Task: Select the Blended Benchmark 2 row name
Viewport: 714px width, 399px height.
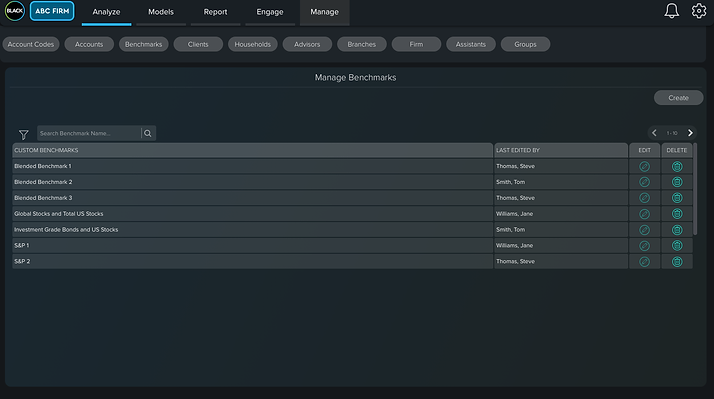Action: pyautogui.click(x=43, y=182)
